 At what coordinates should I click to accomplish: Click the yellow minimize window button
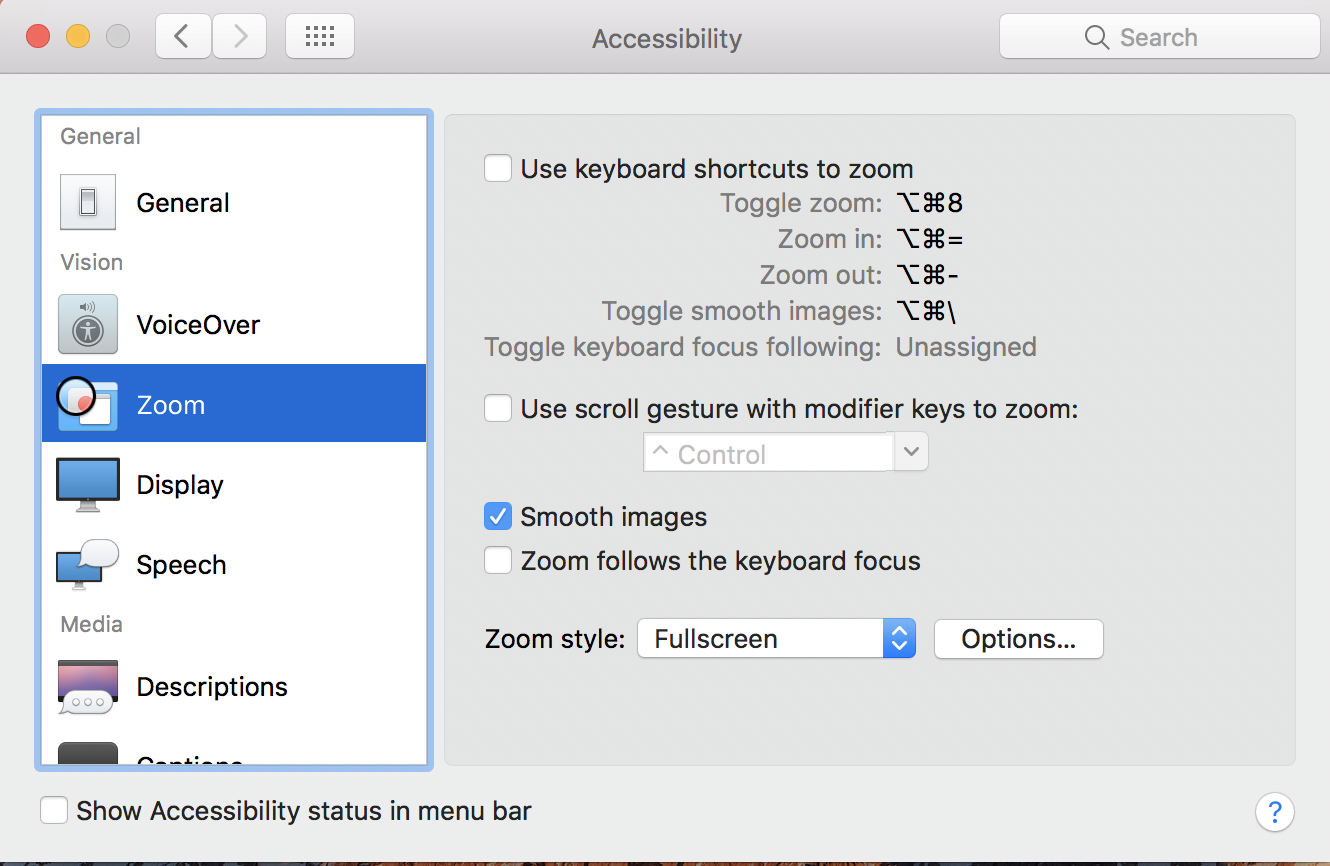coord(78,37)
